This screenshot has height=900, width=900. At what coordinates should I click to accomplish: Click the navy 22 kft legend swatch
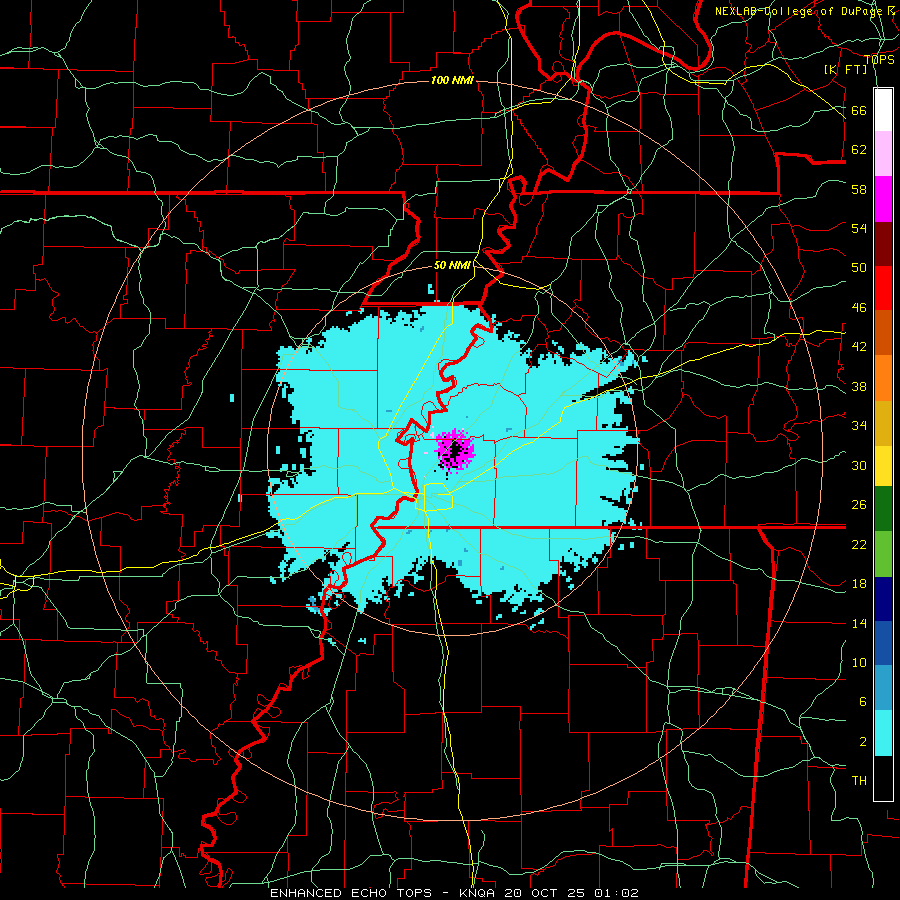pyautogui.click(x=883, y=599)
